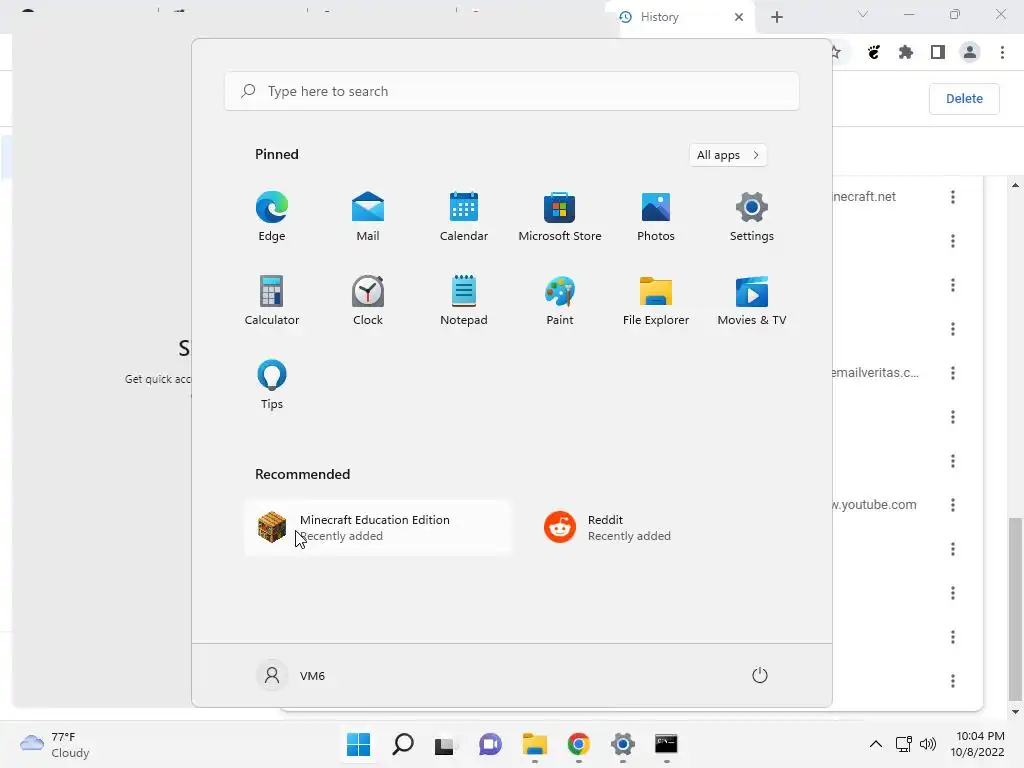Expand the All apps list

728,155
